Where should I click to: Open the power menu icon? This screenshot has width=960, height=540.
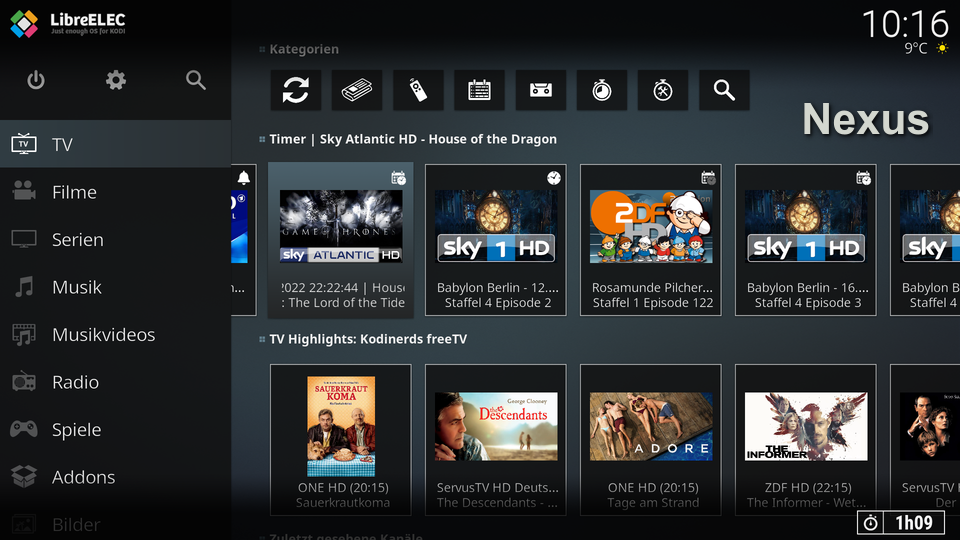[x=36, y=80]
